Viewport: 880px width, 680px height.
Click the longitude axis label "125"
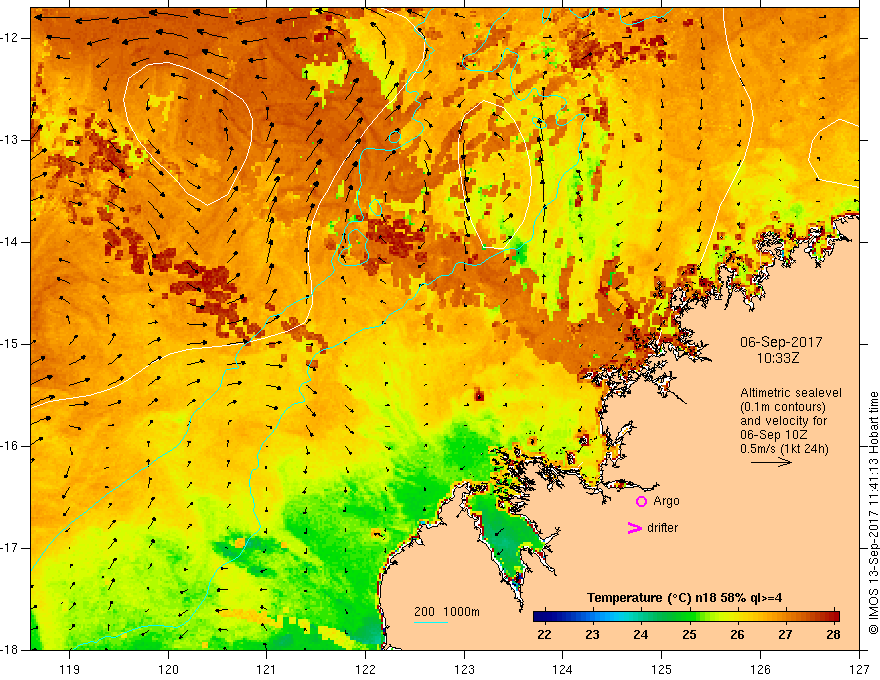[662, 669]
